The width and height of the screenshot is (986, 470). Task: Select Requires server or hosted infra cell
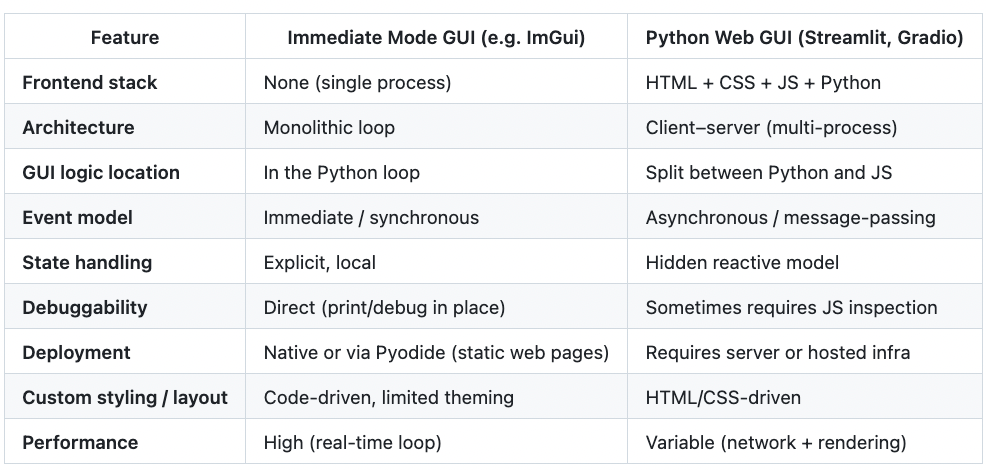pyautogui.click(x=778, y=352)
